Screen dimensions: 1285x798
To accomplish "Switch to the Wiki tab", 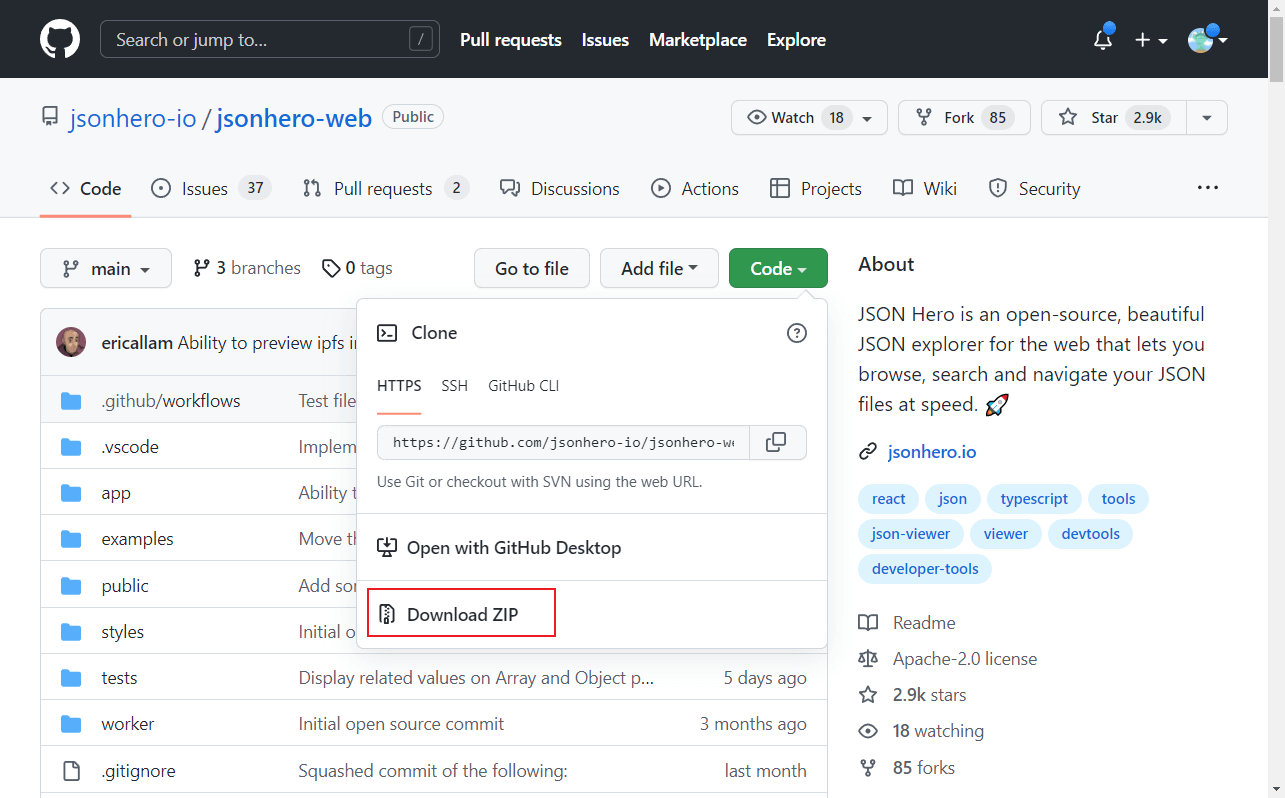I will 925,188.
